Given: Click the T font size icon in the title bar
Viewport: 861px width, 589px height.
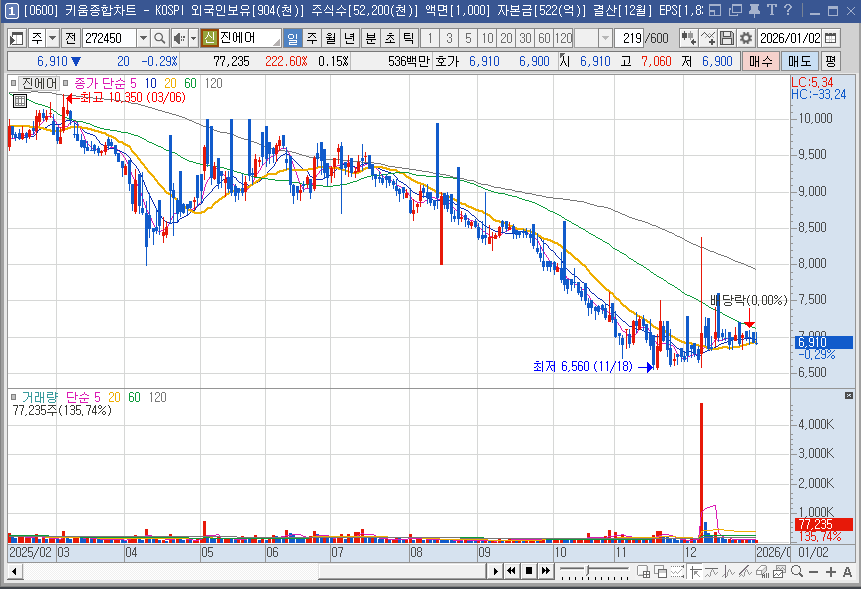Looking at the screenshot, I should pos(772,10).
